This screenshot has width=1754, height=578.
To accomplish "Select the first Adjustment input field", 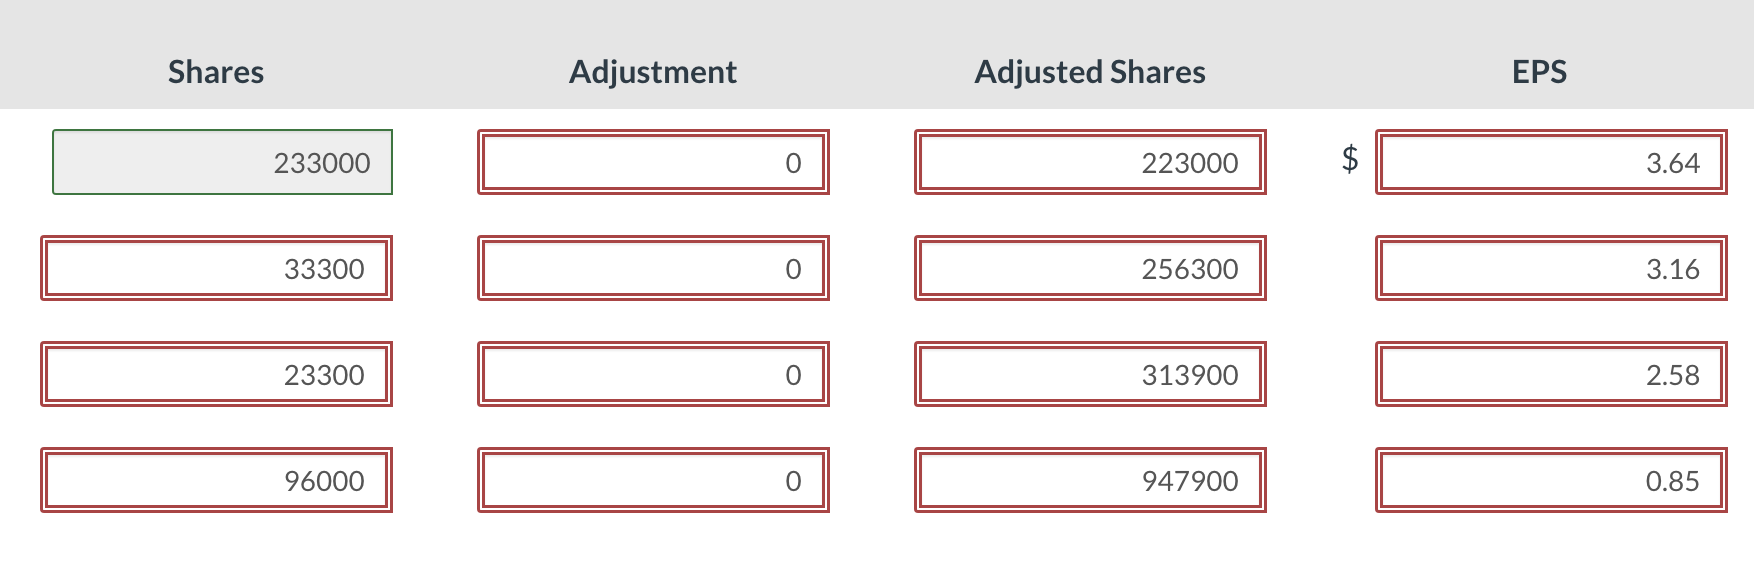I will click(652, 161).
